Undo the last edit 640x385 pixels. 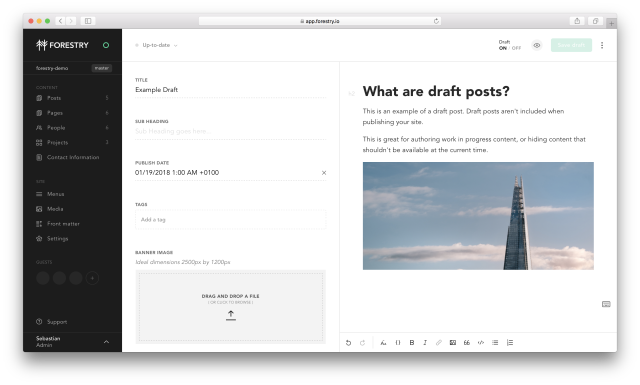348,343
